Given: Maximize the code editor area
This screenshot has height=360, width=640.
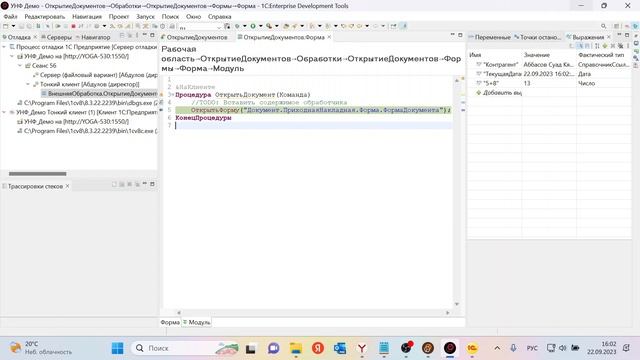Looking at the screenshot, I should pyautogui.click(x=460, y=35).
